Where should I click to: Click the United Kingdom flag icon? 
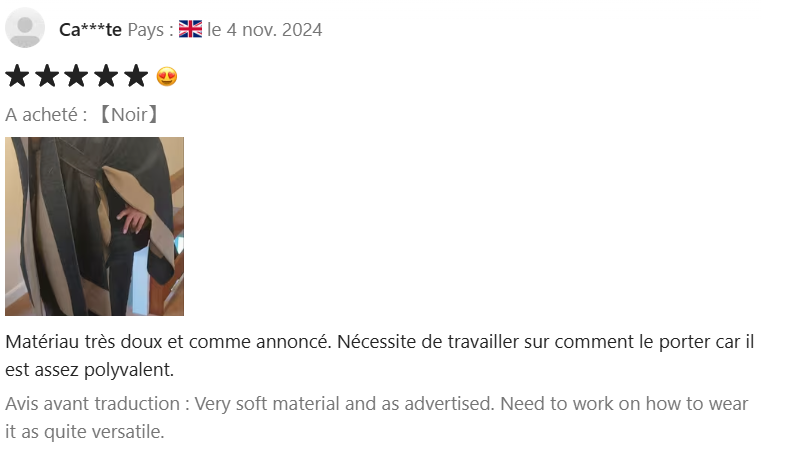pos(190,29)
